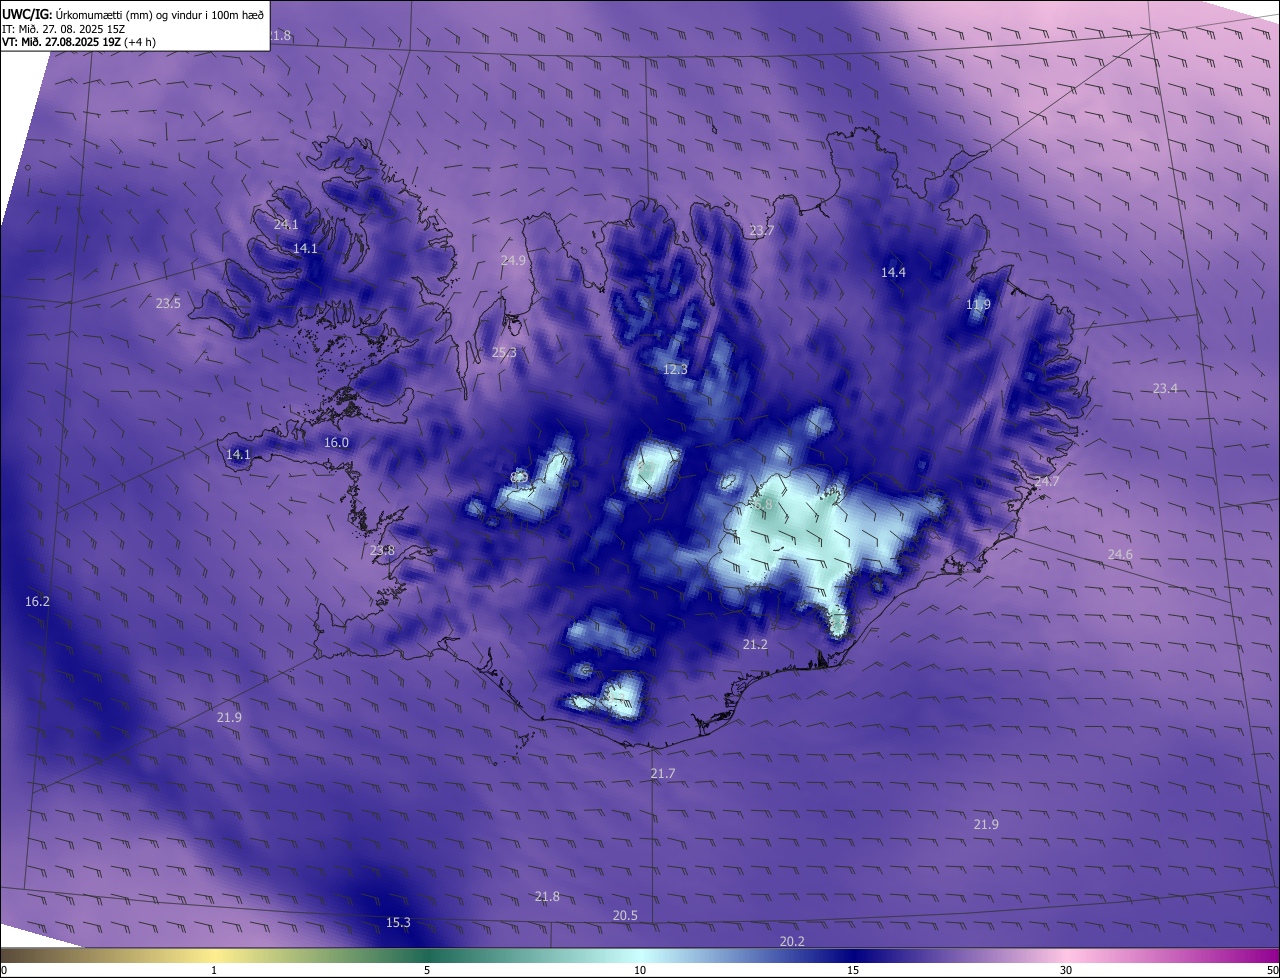Select the 11.9 label in the east

pyautogui.click(x=978, y=305)
